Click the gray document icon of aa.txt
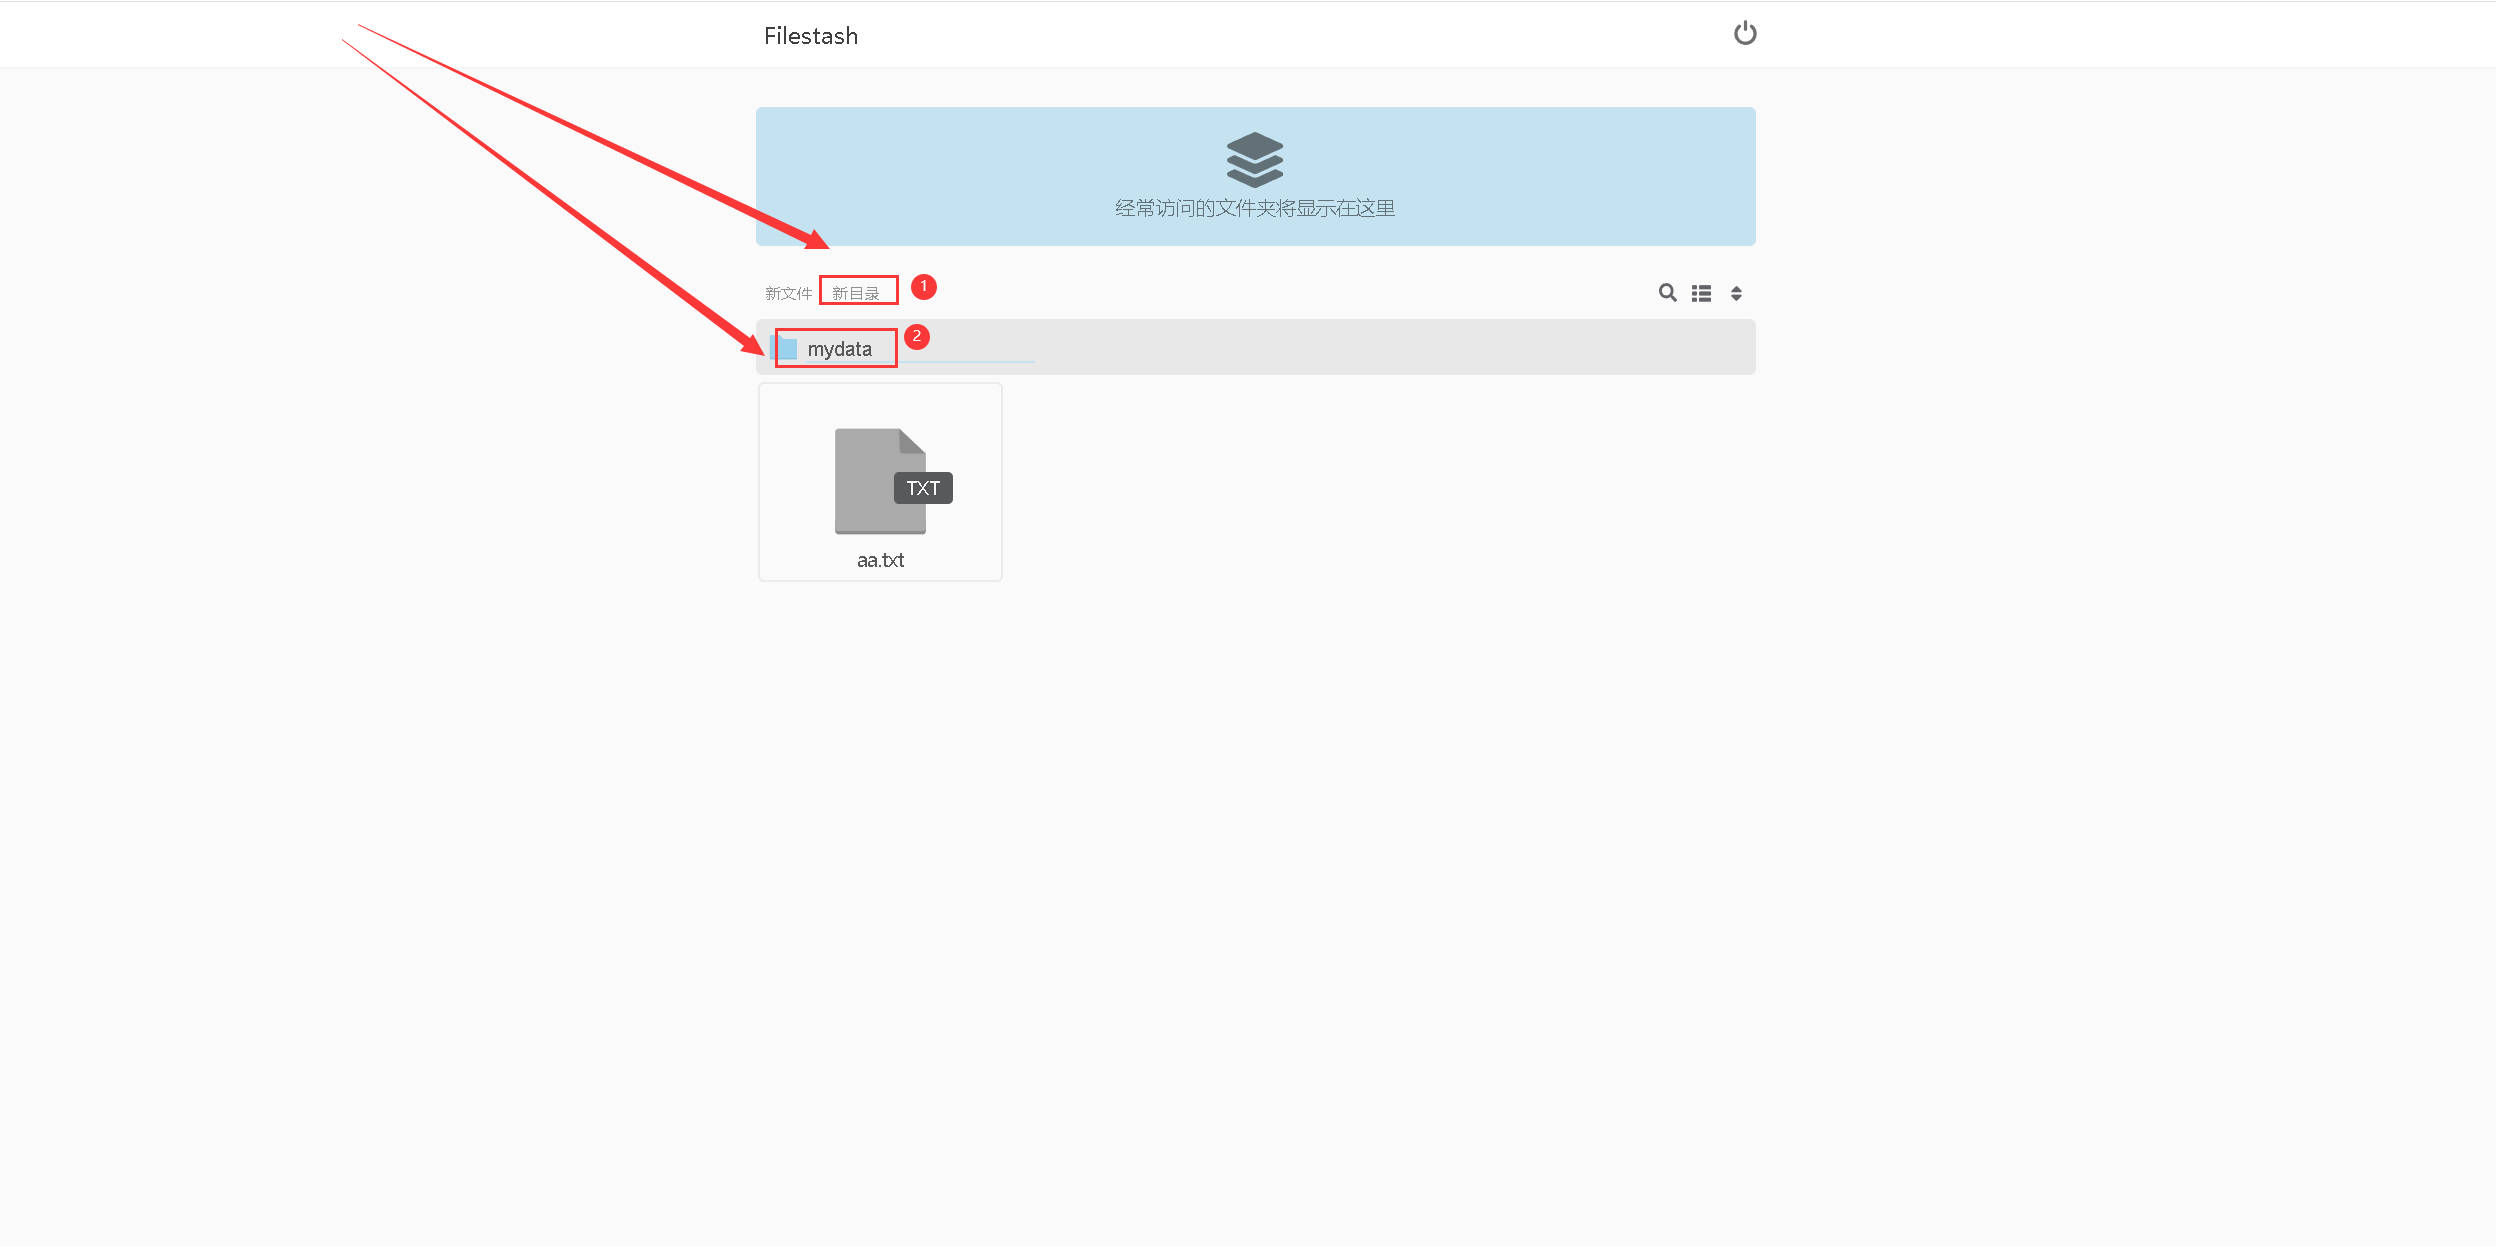 864,480
